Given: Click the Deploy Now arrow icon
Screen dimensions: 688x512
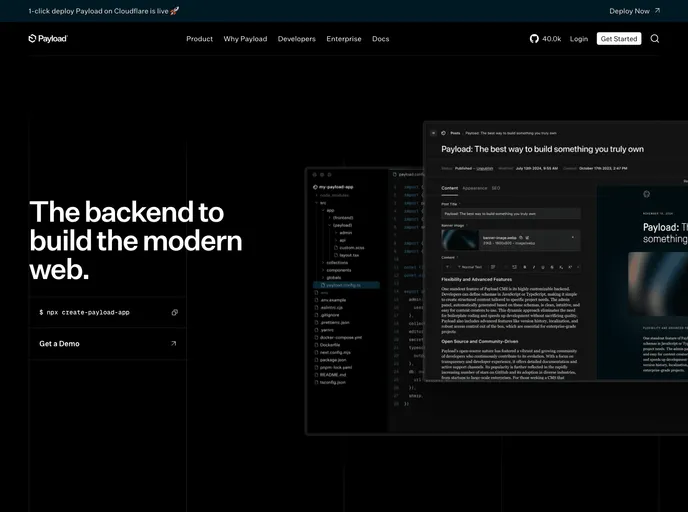Looking at the screenshot, I should 657,11.
